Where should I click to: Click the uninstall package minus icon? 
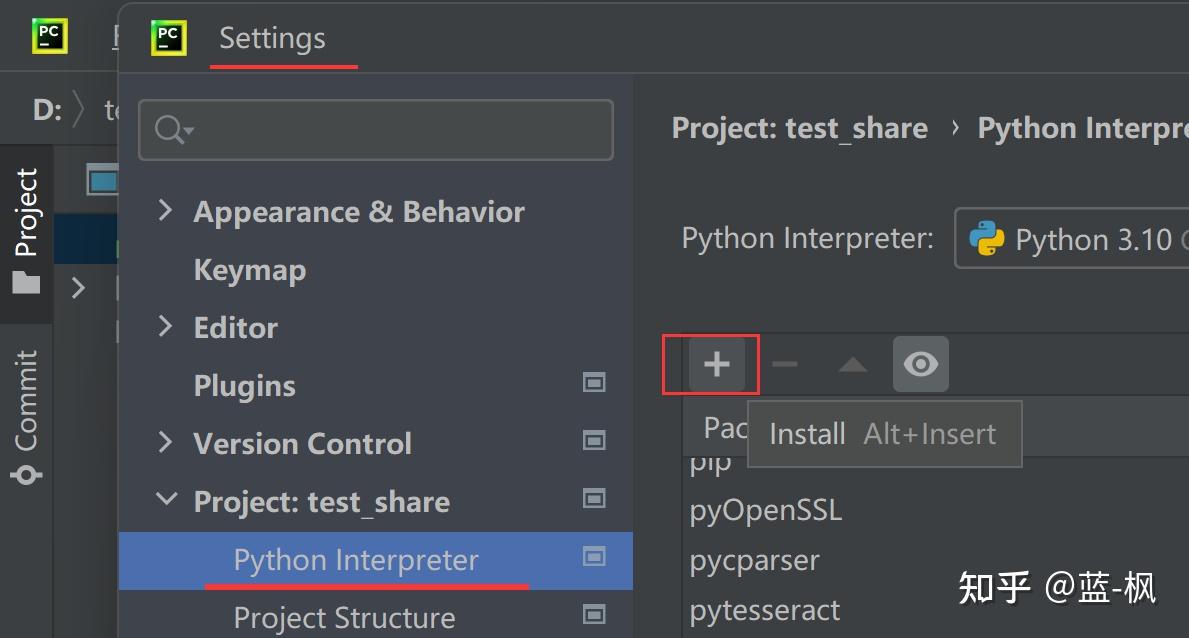point(784,364)
